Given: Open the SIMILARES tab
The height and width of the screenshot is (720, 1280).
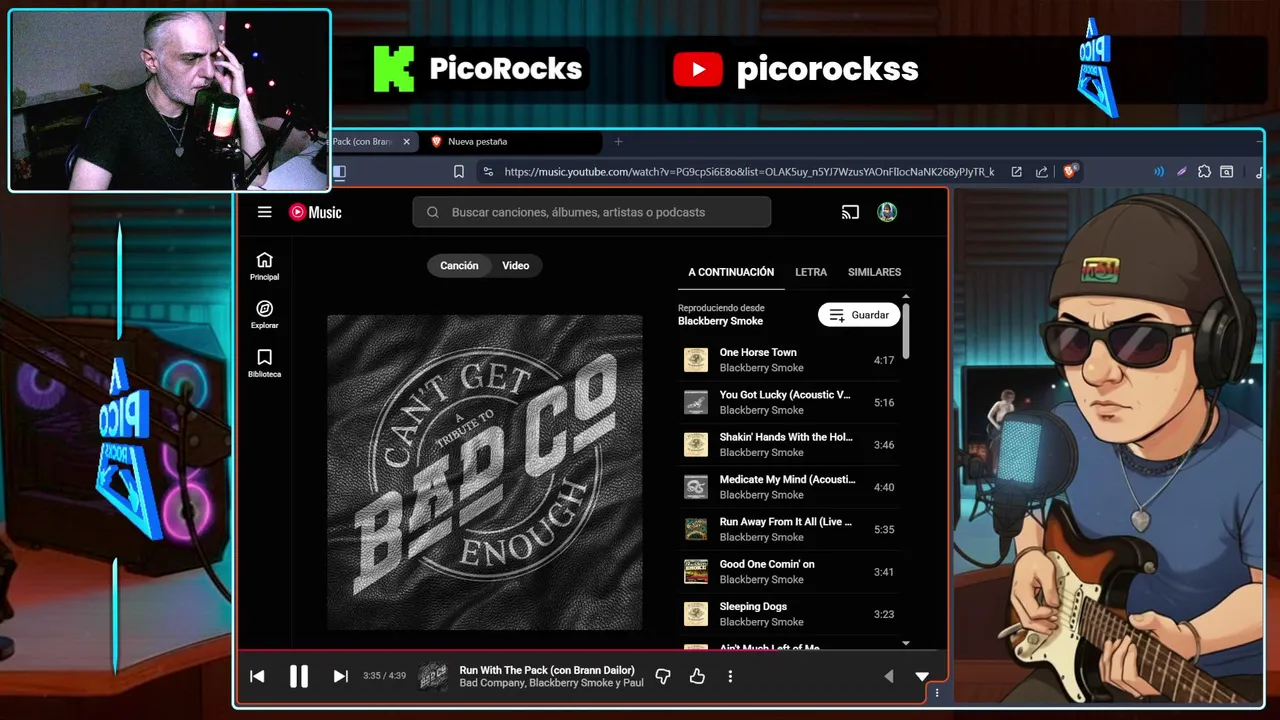Looking at the screenshot, I should (874, 272).
